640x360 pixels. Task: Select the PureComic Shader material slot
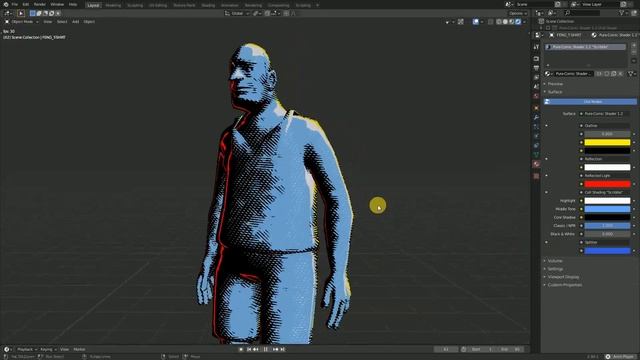[x=585, y=47]
